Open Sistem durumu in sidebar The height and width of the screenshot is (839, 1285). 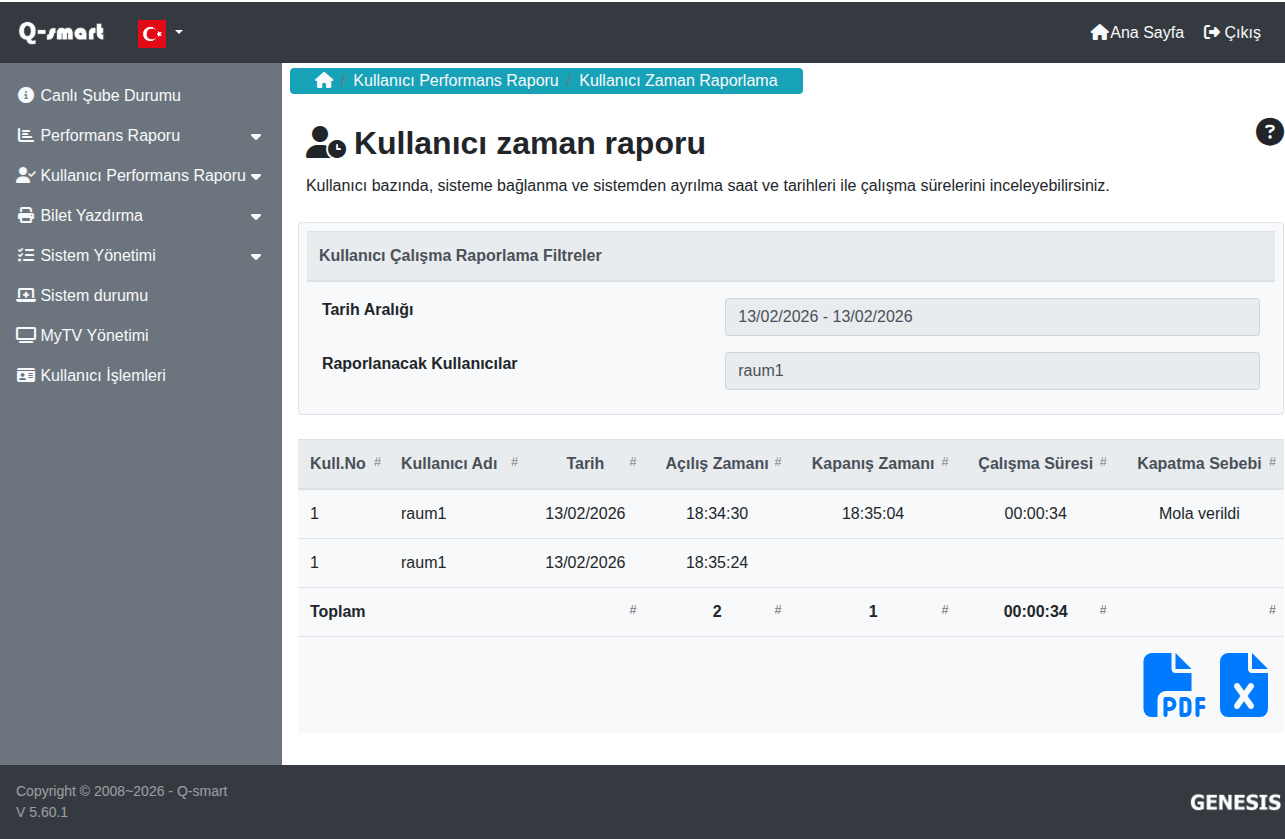[94, 296]
